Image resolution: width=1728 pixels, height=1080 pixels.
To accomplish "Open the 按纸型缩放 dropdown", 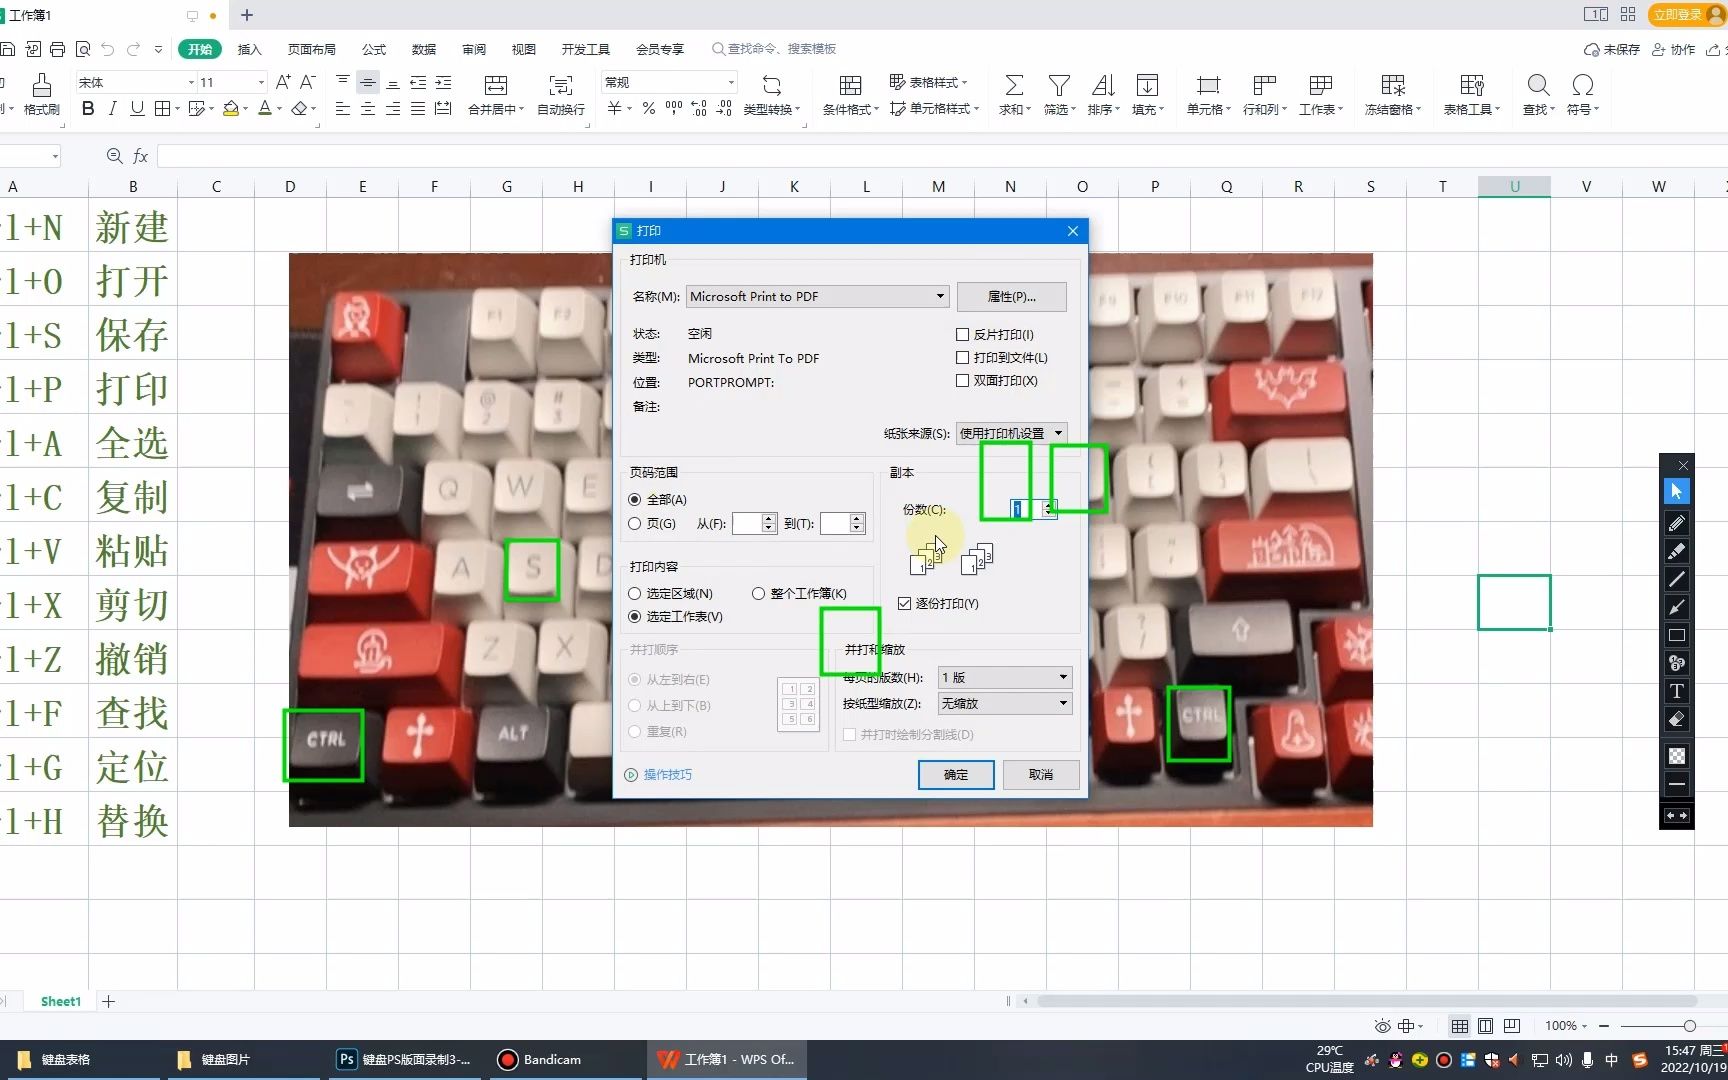I will click(1005, 704).
